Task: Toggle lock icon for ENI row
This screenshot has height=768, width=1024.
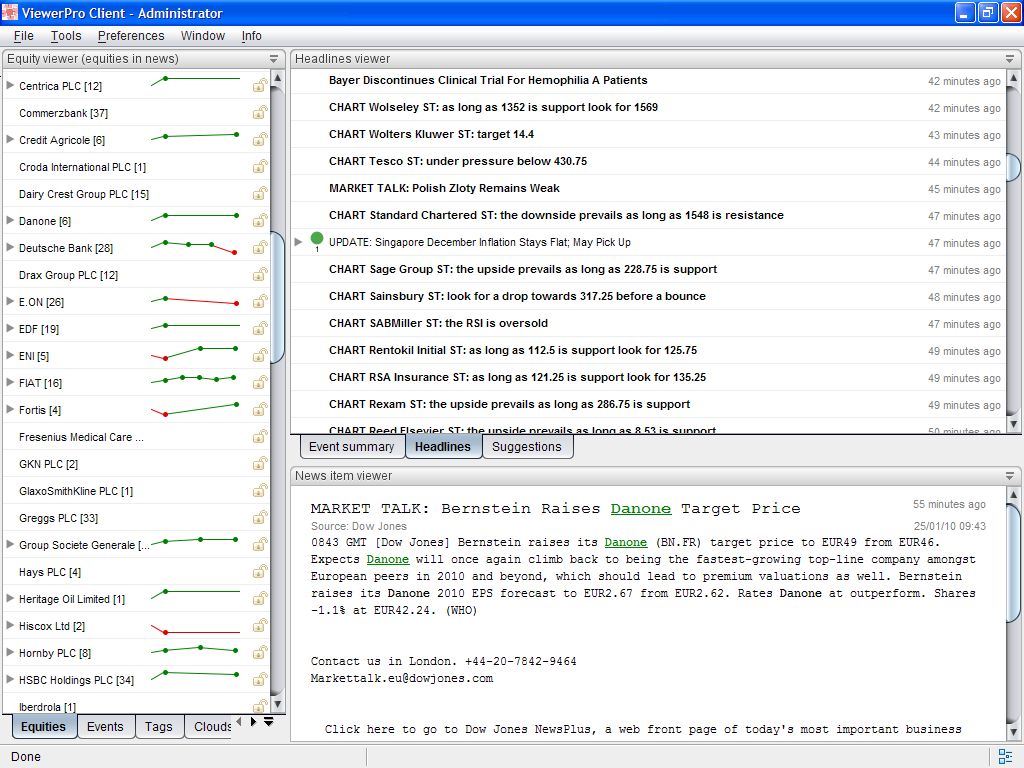Action: [260, 355]
